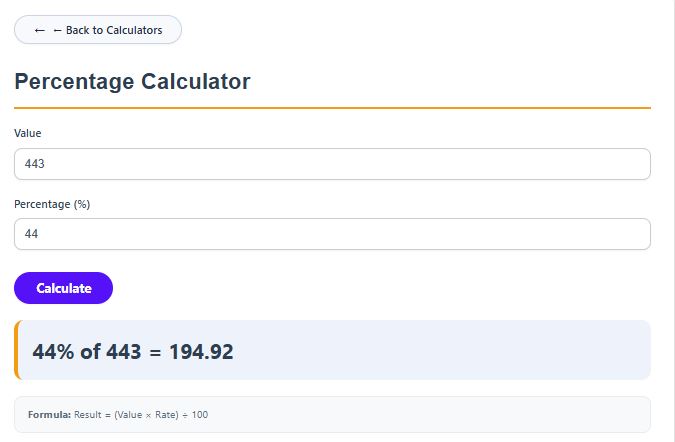The width and height of the screenshot is (675, 442).
Task: Click the 443 value in the result line
Action: (124, 352)
